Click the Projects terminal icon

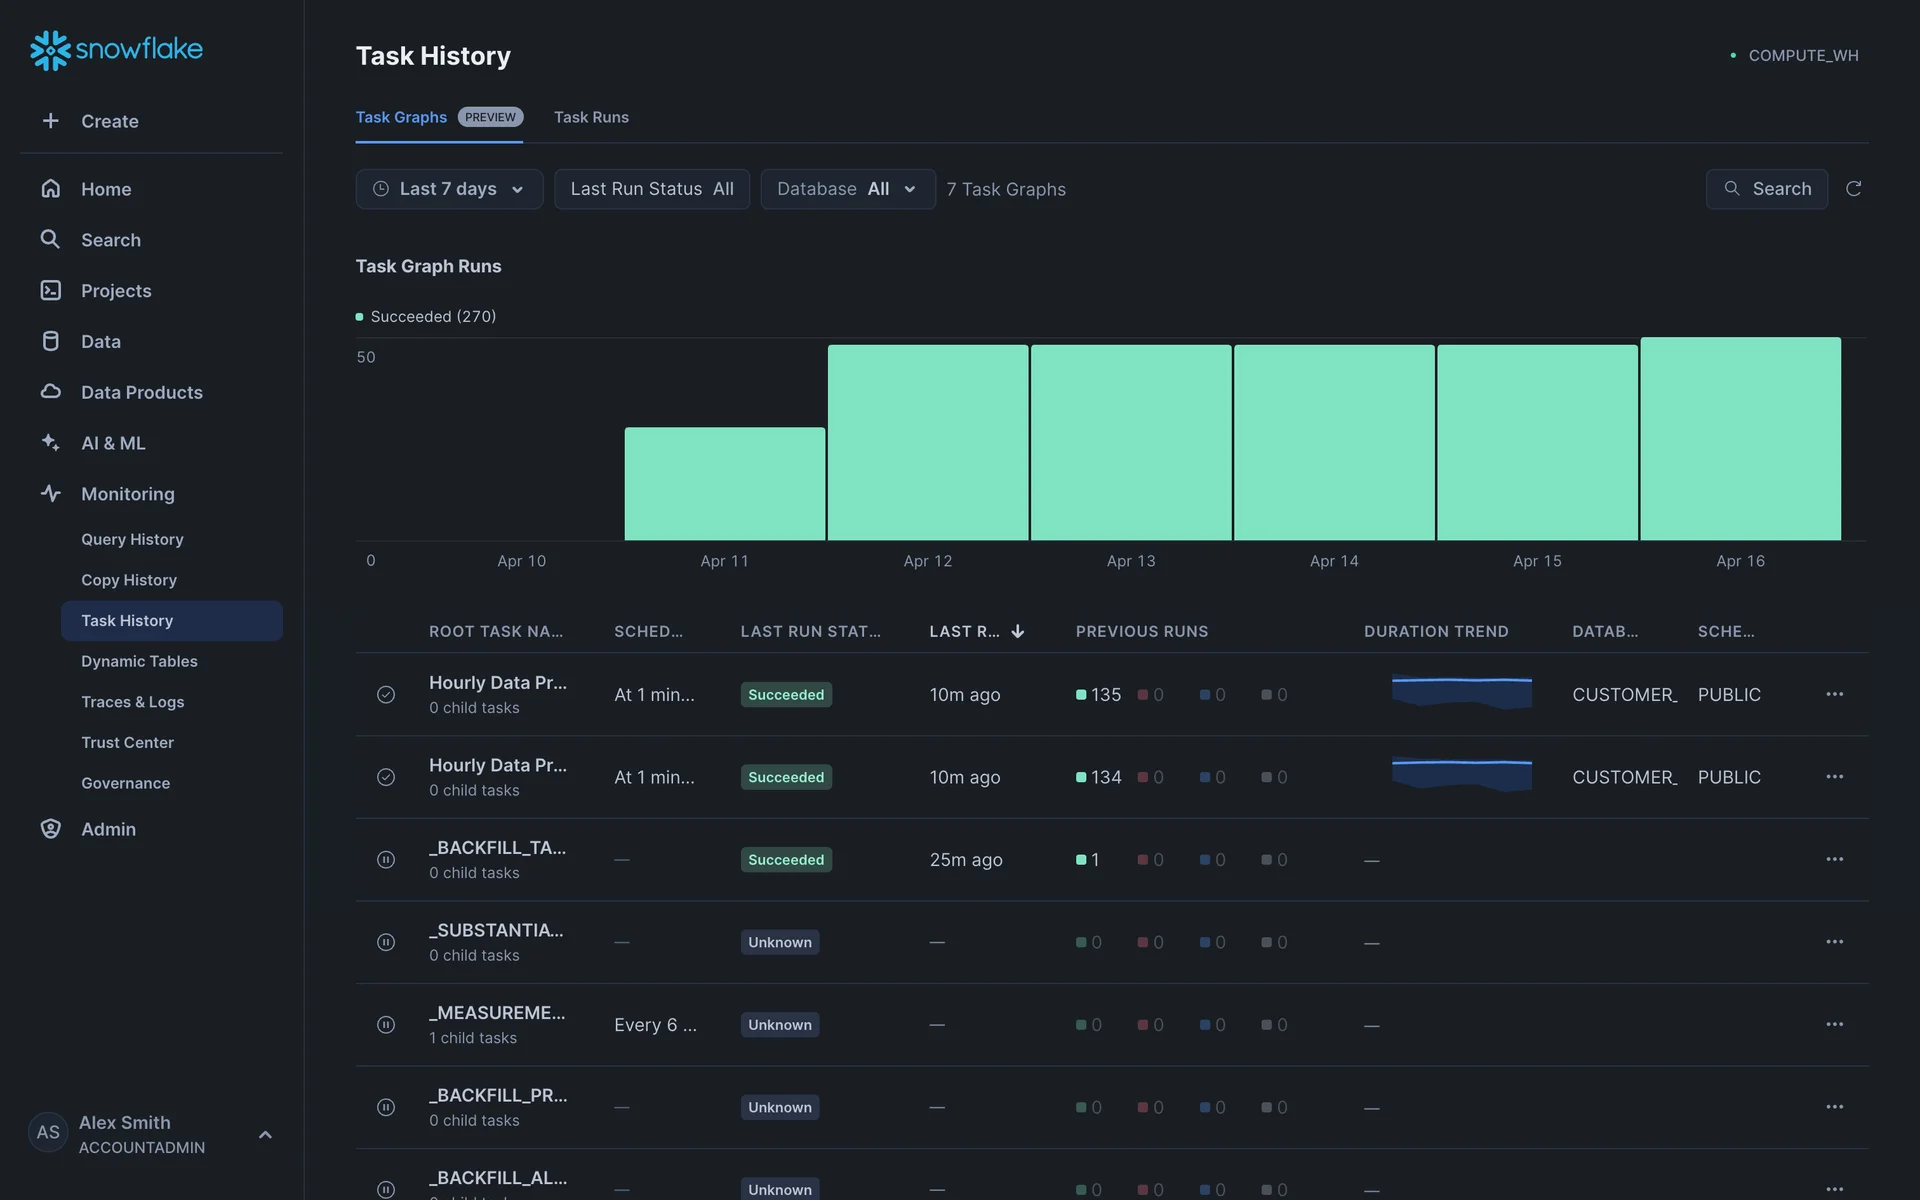coord(51,290)
